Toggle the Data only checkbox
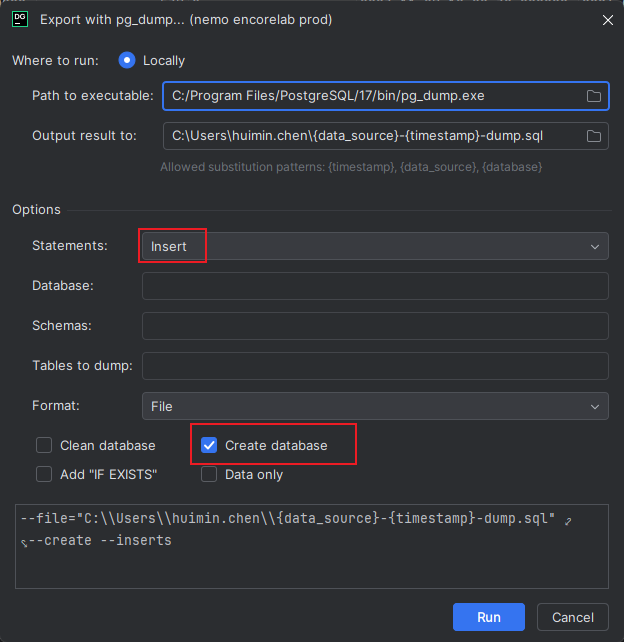The width and height of the screenshot is (624, 642). [x=209, y=474]
